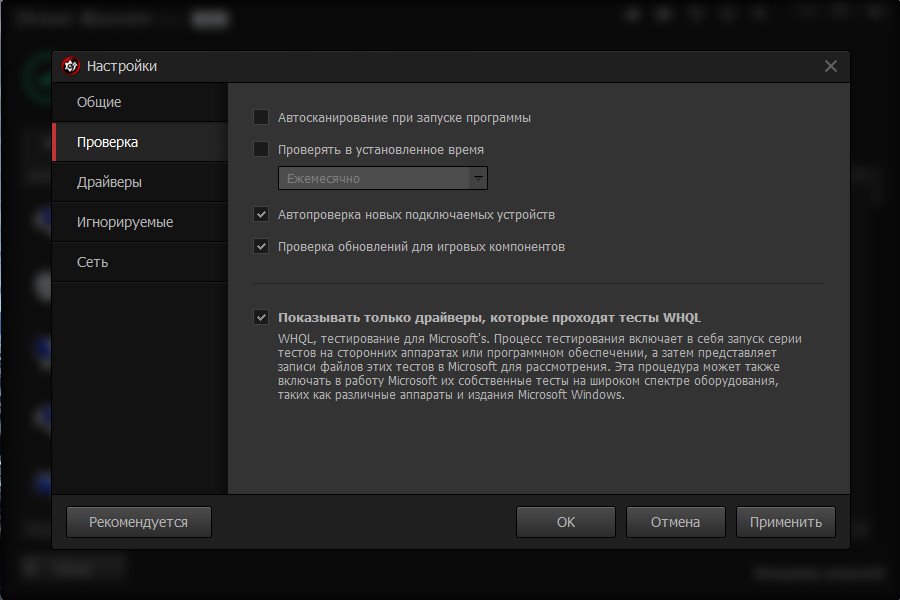Image resolution: width=900 pixels, height=600 pixels.
Task: Open the Игнорируемые tab
Action: coord(139,222)
